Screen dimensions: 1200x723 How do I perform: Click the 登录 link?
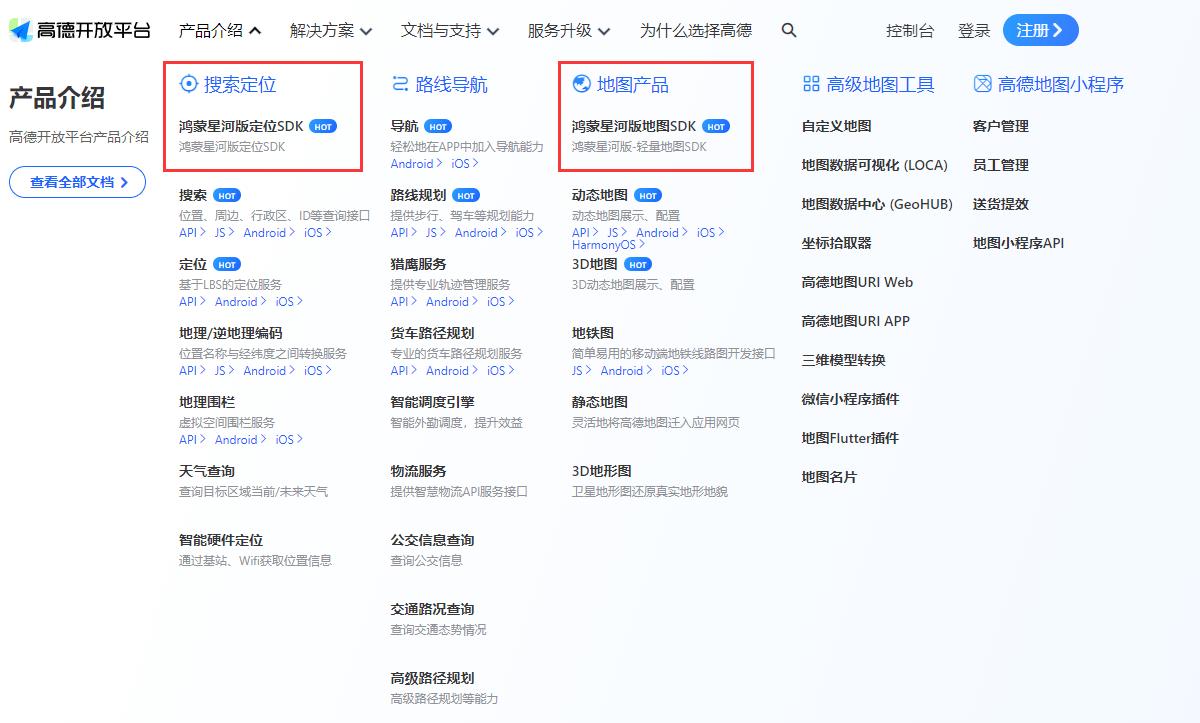coord(974,31)
